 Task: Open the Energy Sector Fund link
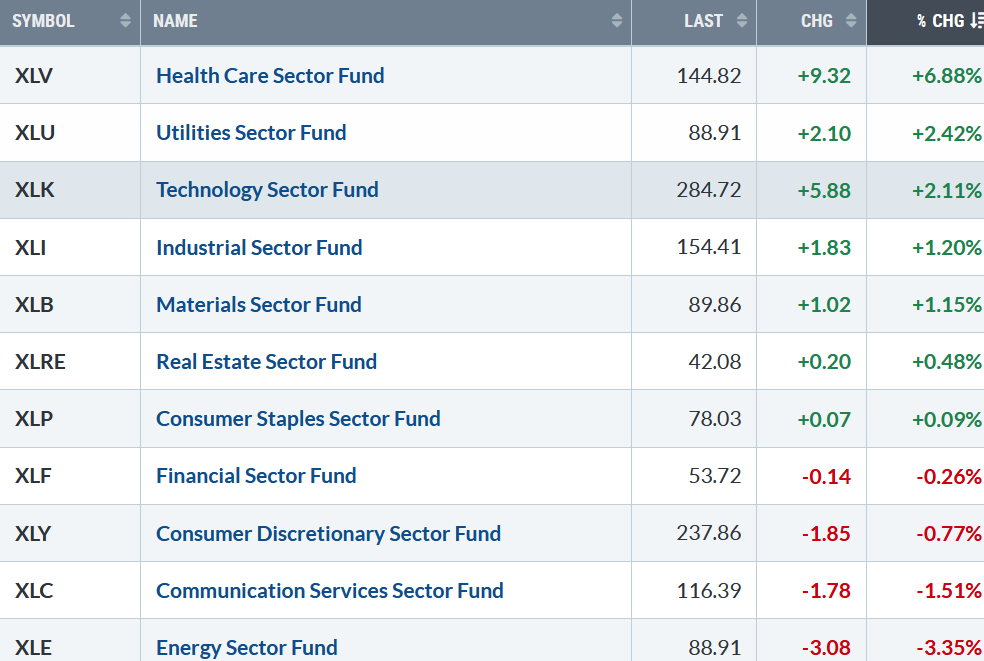(x=247, y=648)
